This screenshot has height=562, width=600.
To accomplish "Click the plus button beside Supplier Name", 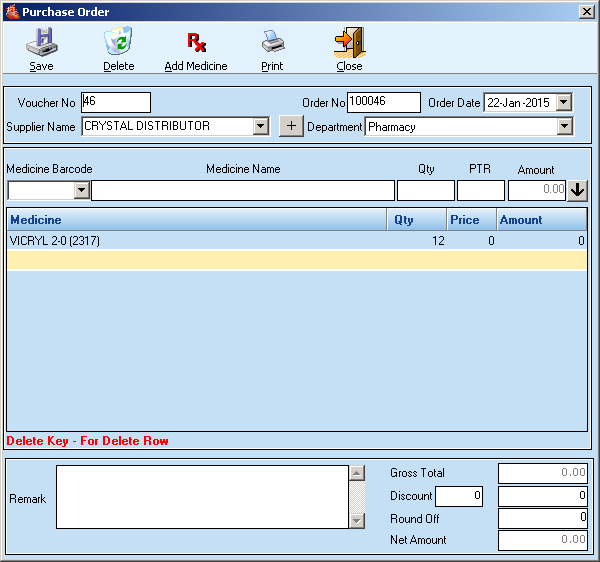I will (x=290, y=126).
